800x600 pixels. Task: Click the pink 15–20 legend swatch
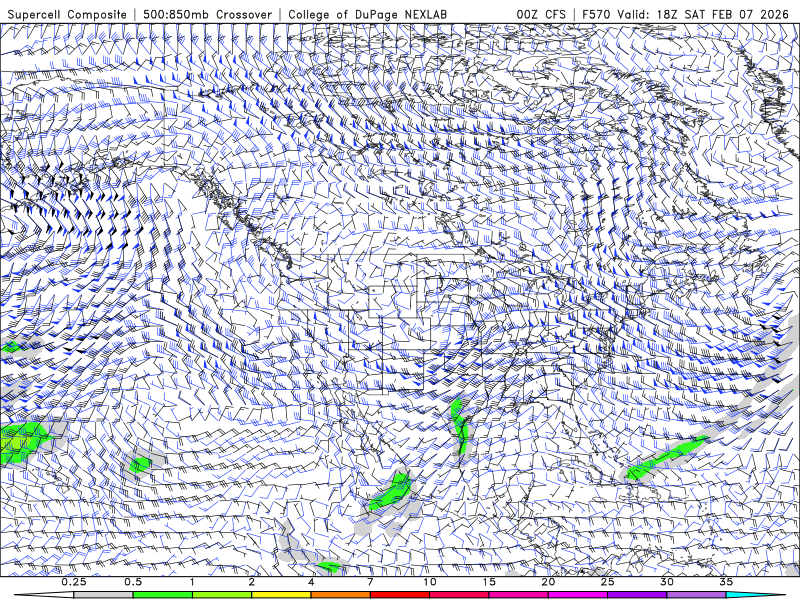[x=518, y=595]
